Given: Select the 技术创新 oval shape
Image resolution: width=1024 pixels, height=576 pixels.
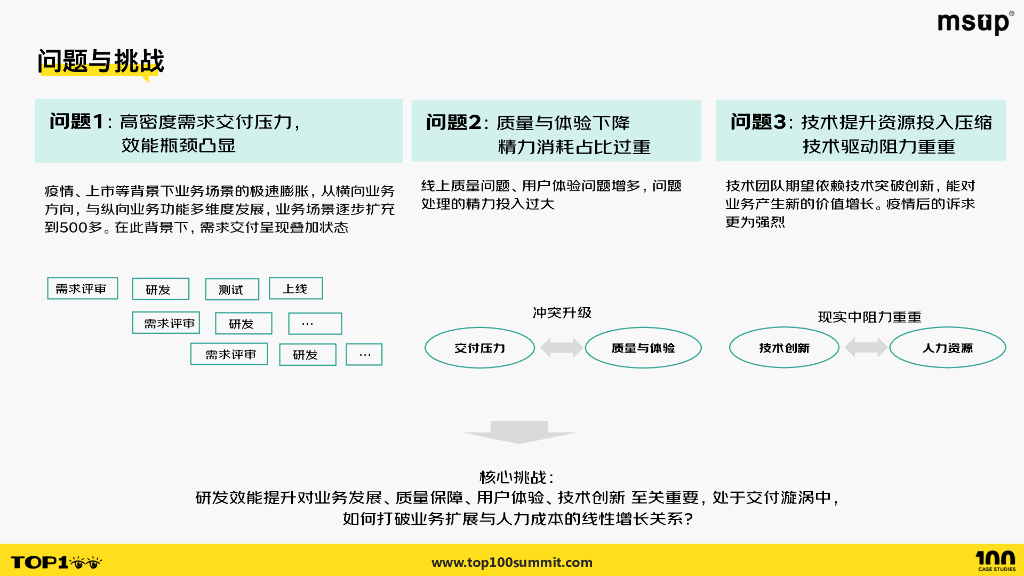Looking at the screenshot, I should (x=784, y=347).
